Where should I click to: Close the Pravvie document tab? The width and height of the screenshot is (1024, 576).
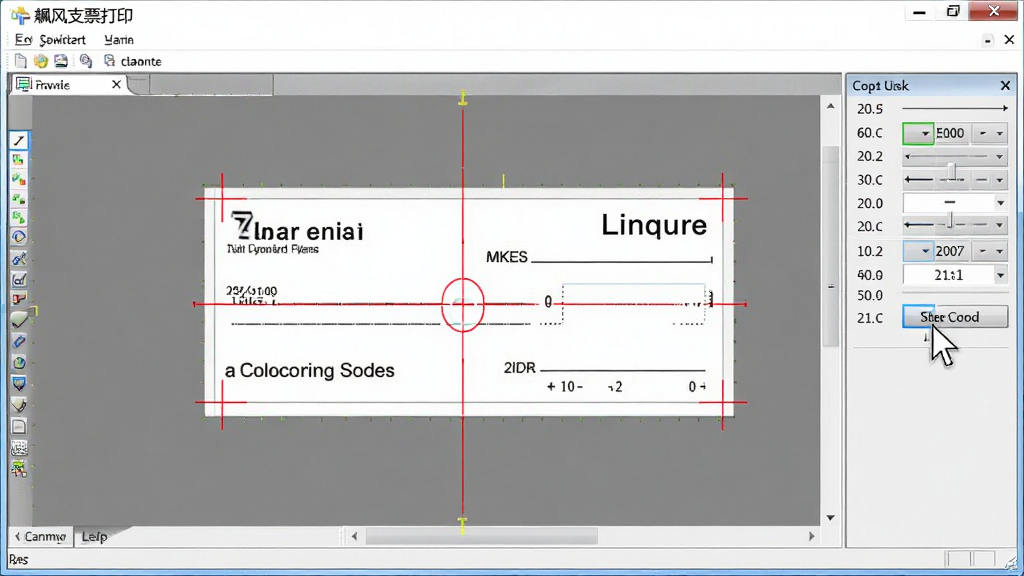[x=116, y=84]
